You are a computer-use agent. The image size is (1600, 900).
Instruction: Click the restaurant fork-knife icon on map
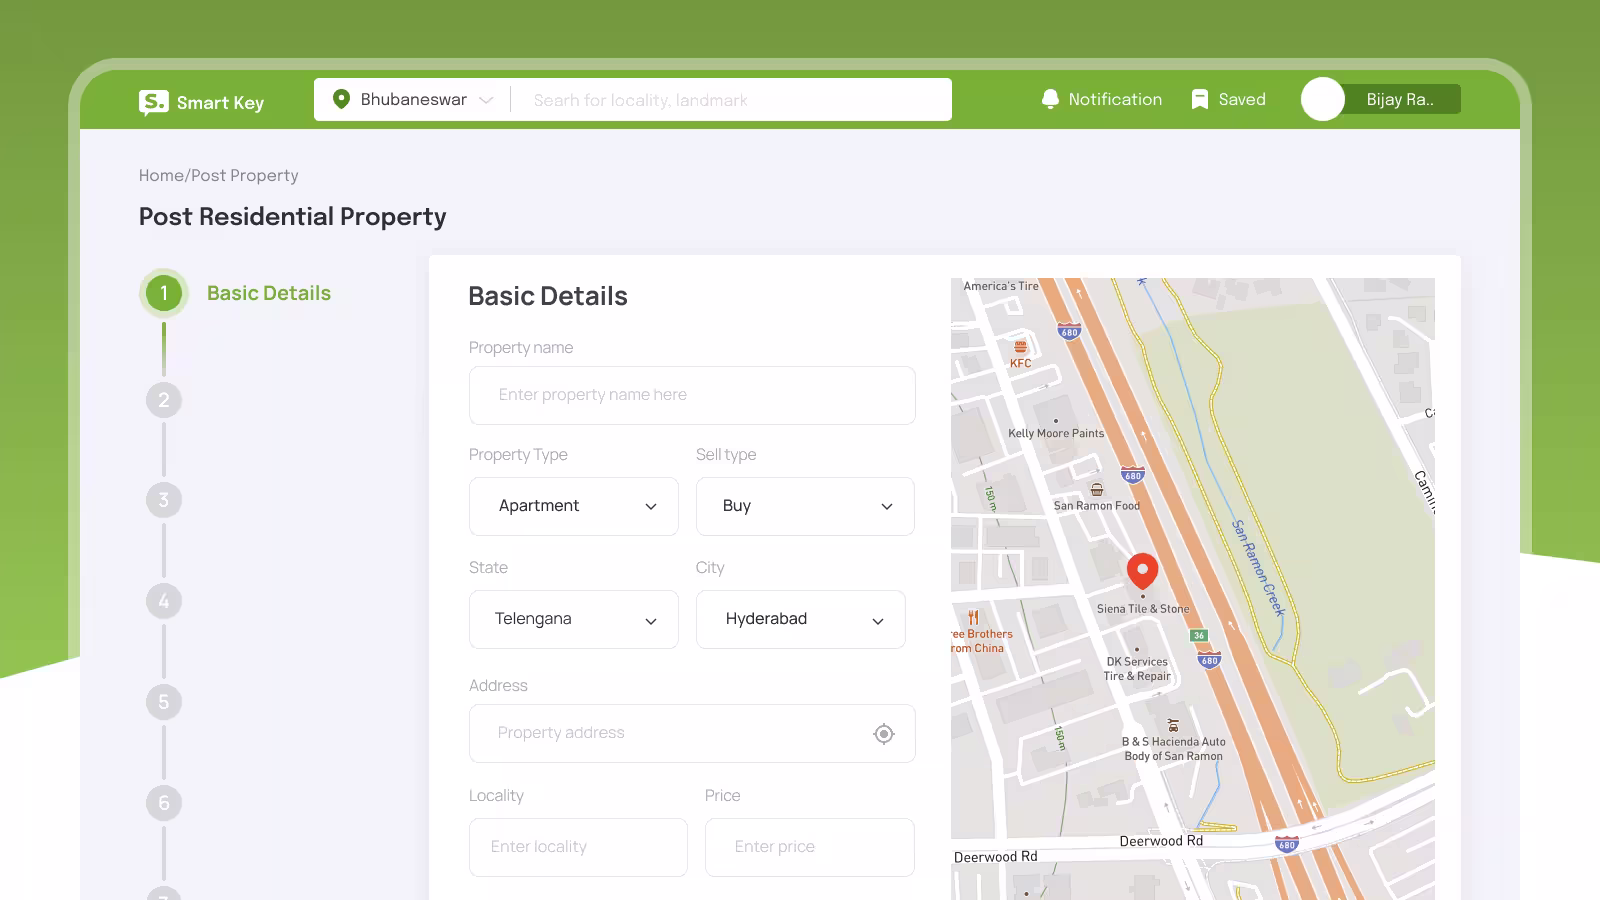[973, 617]
